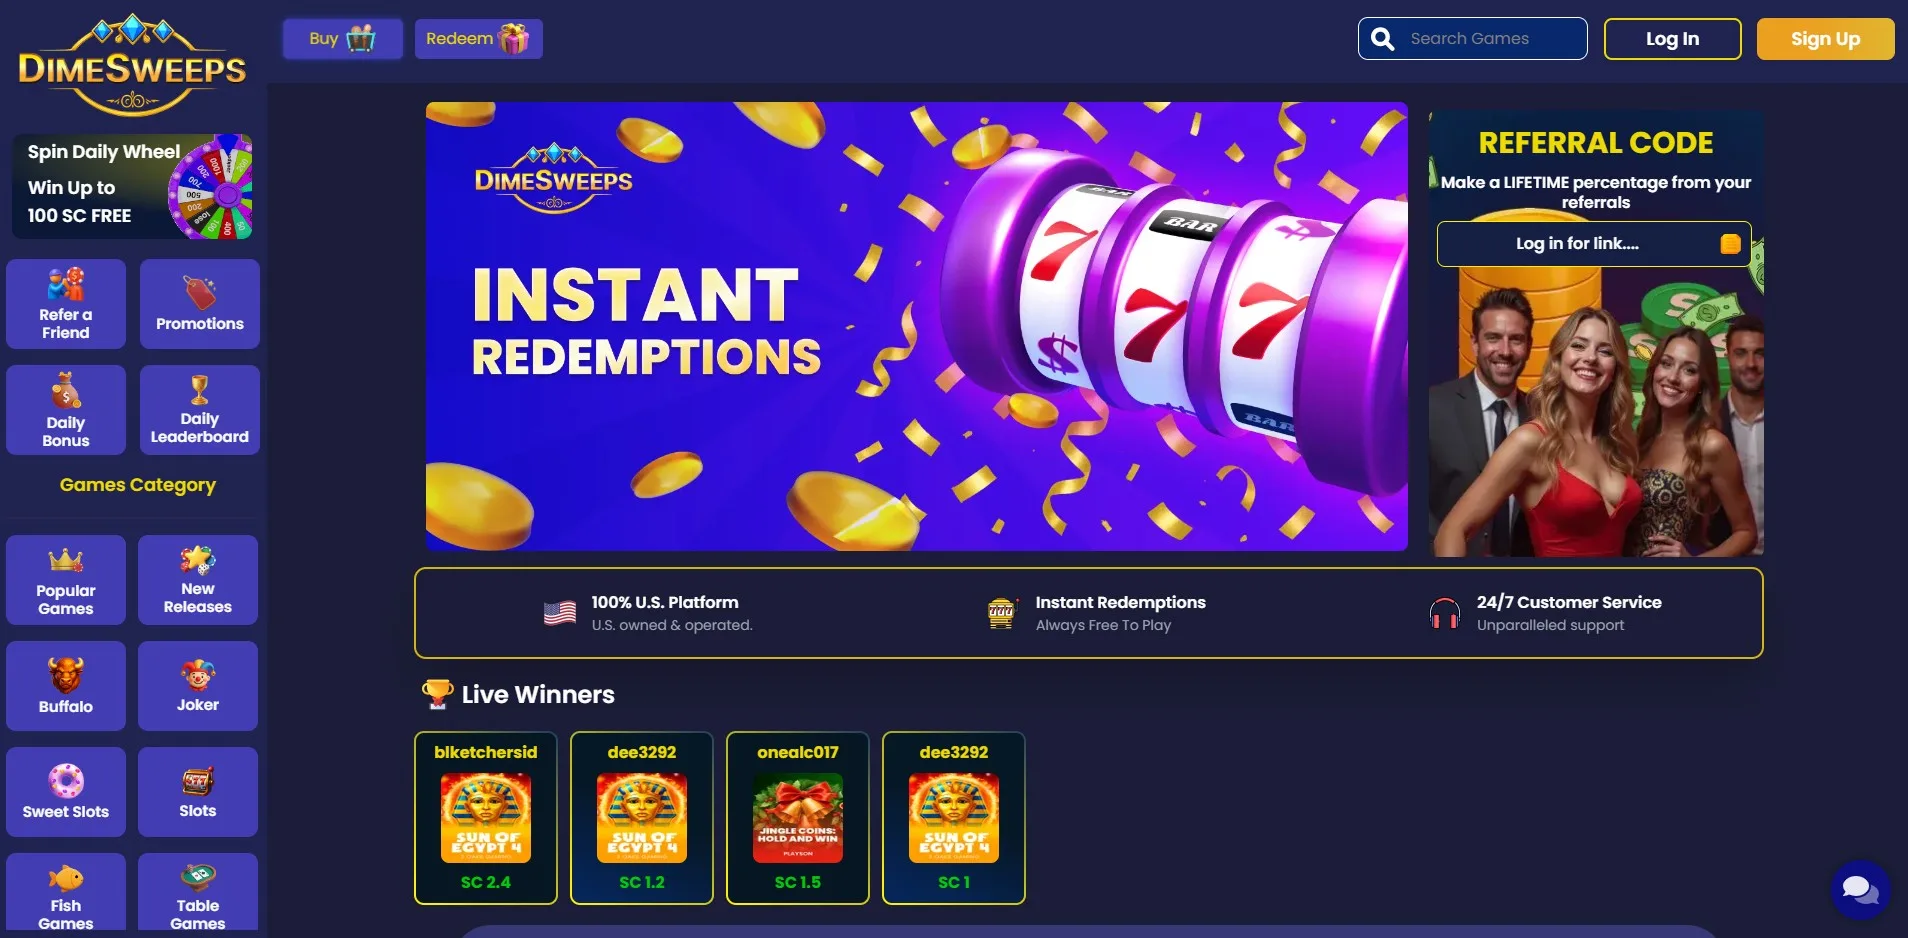Click the Buy button
This screenshot has width=1908, height=938.
pyautogui.click(x=342, y=39)
